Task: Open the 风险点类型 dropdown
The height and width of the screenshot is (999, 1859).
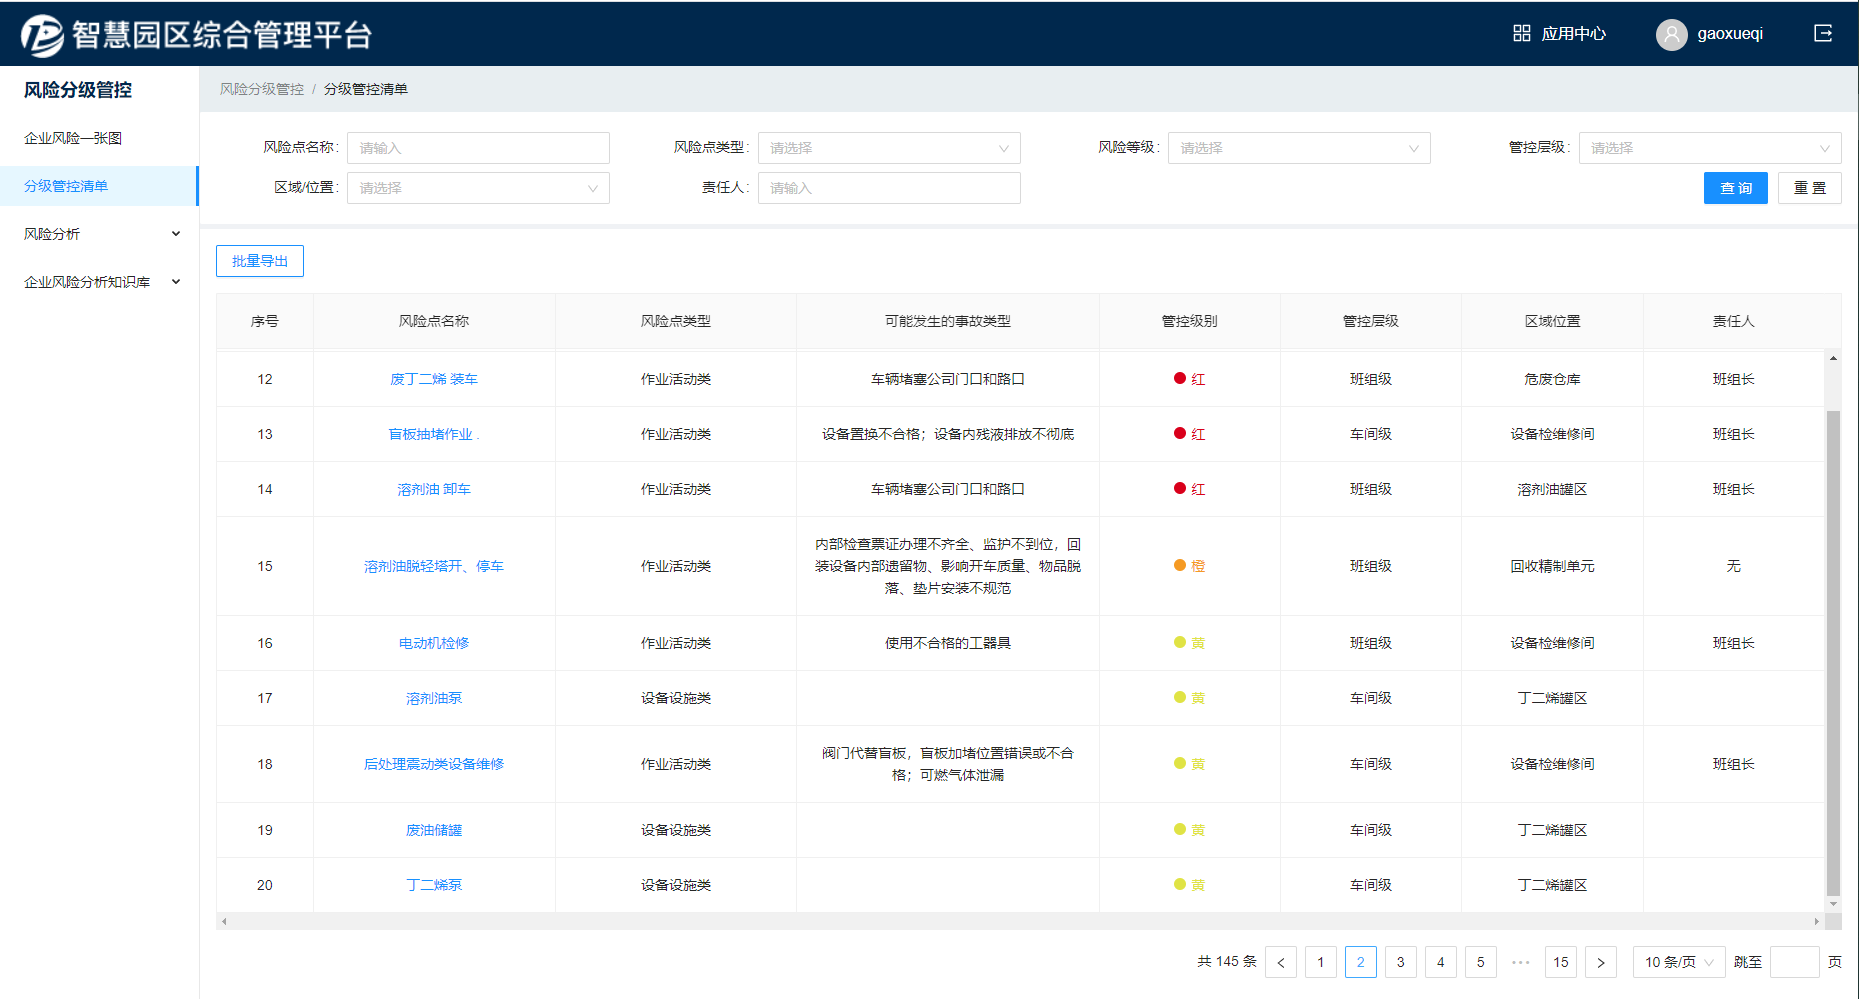Action: 889,148
